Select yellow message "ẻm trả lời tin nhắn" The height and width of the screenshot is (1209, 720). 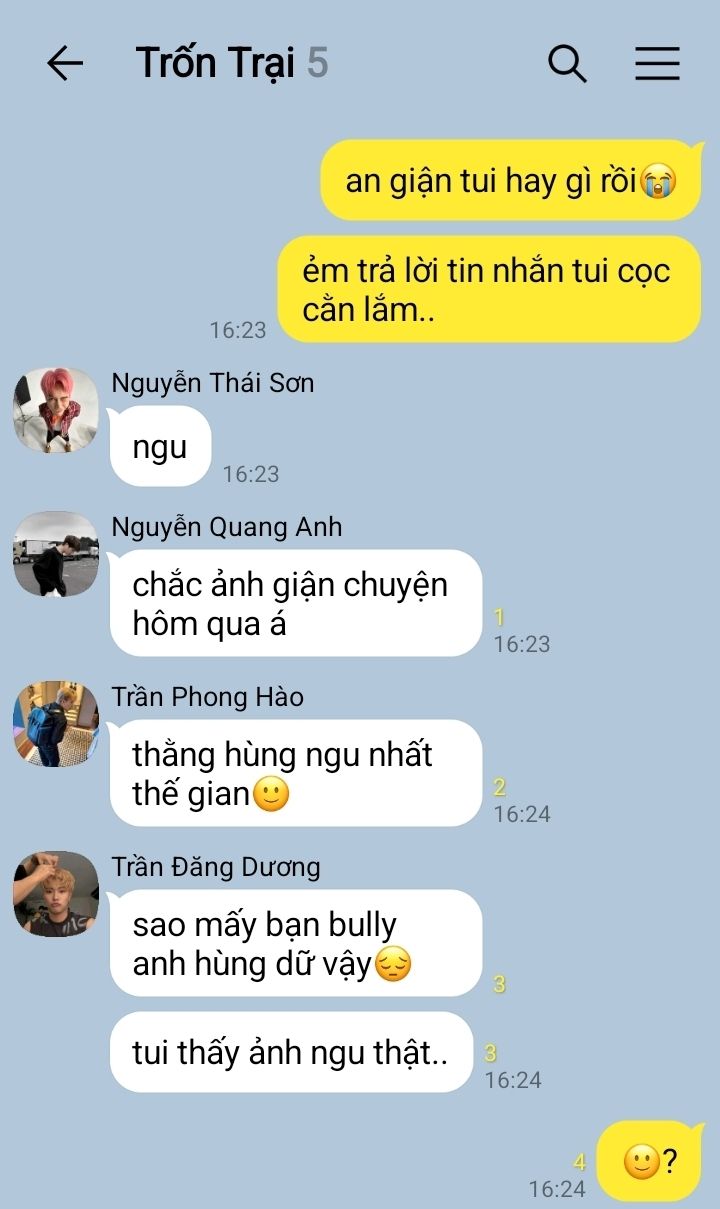pos(488,289)
